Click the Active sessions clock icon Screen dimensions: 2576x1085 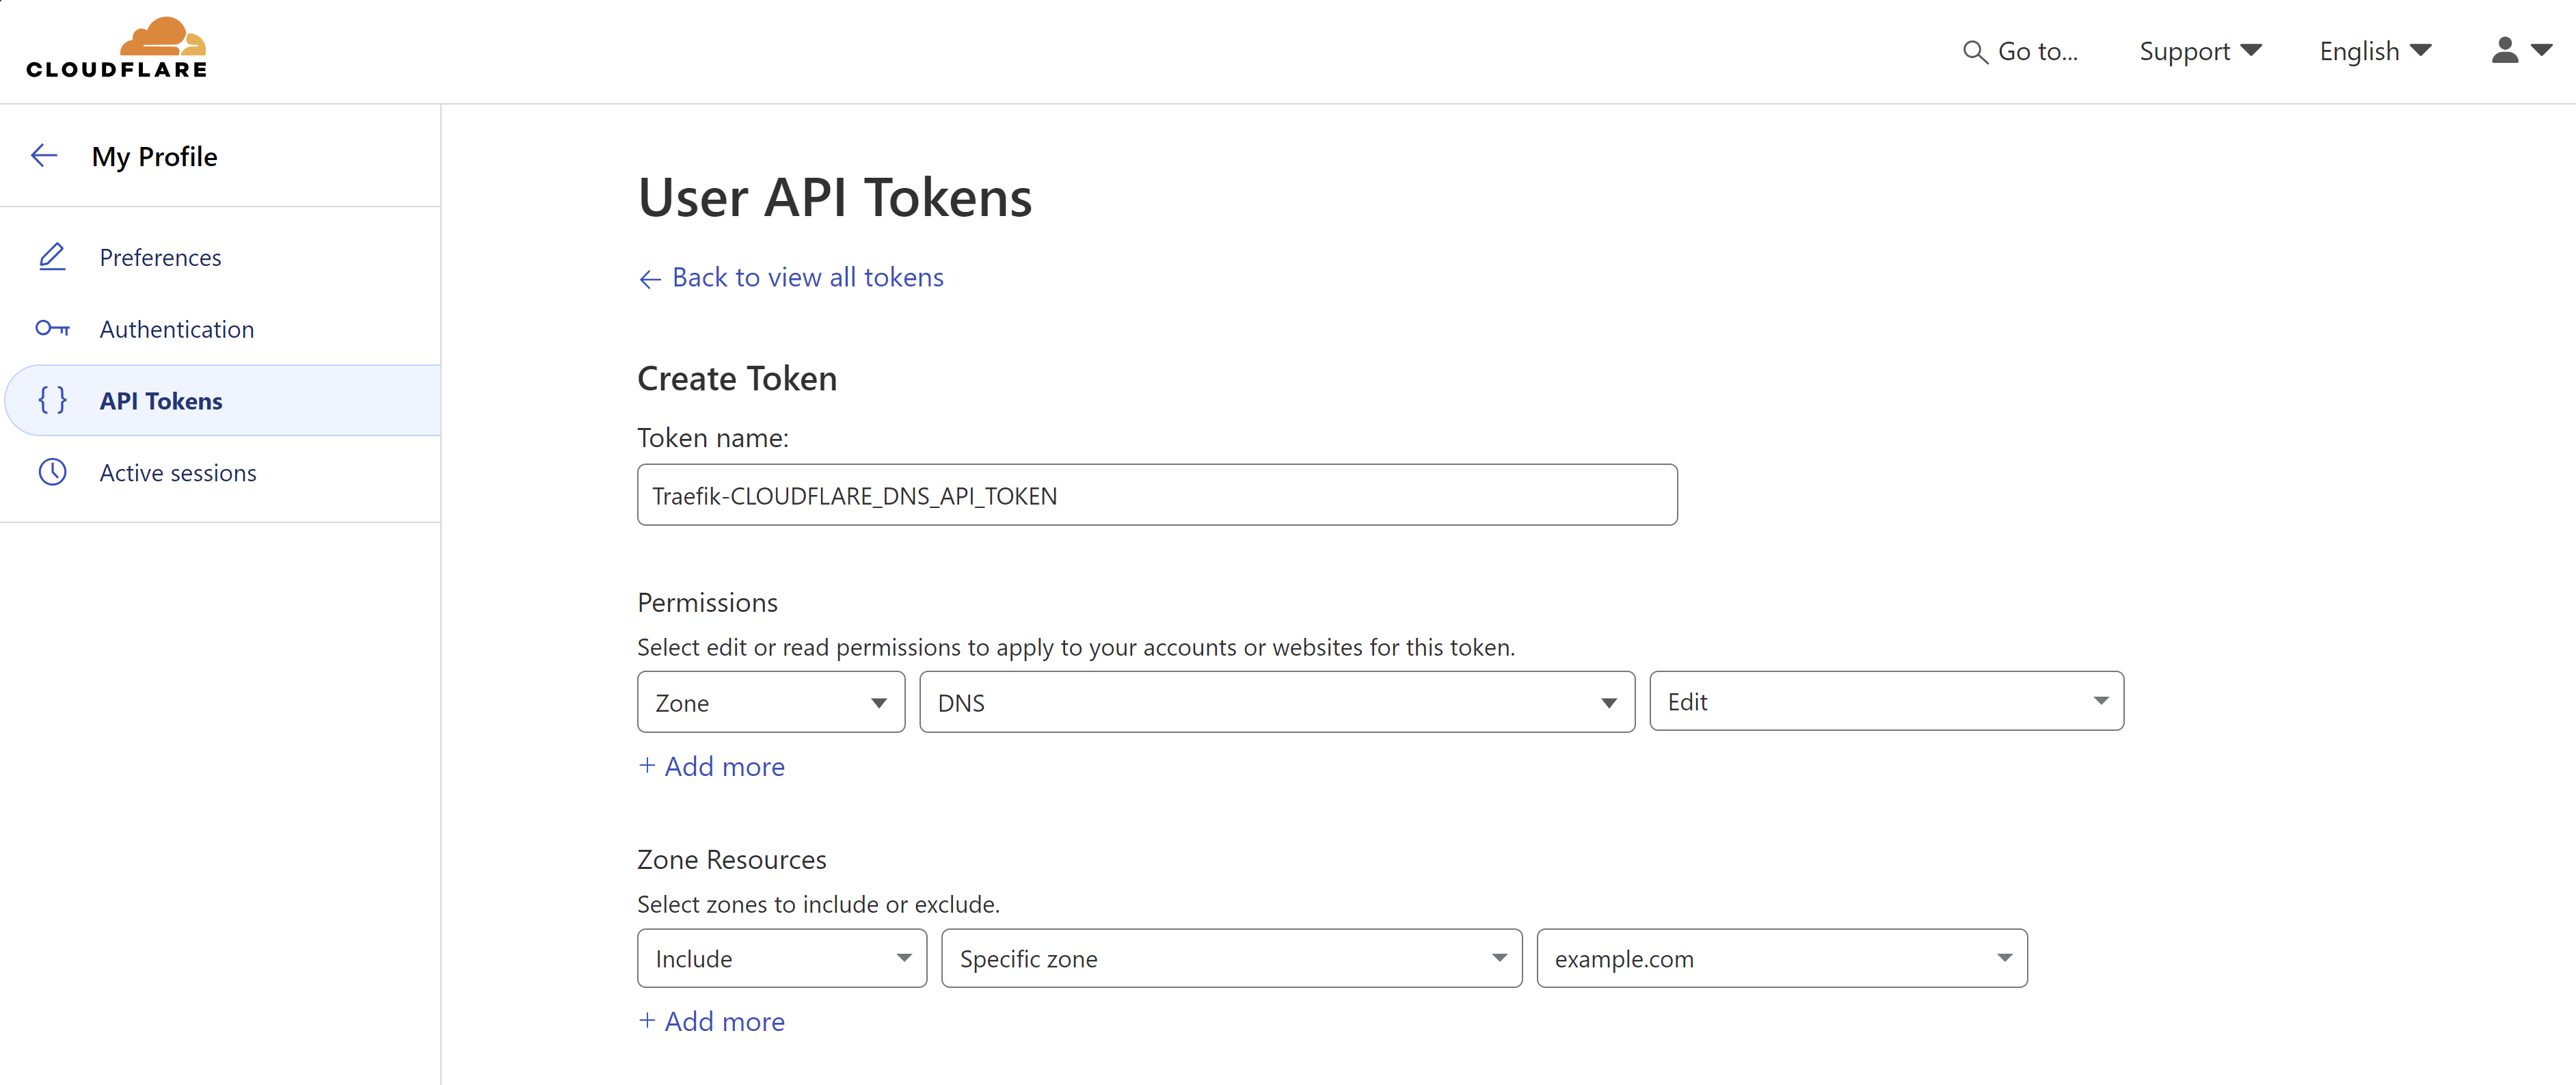pos(52,472)
